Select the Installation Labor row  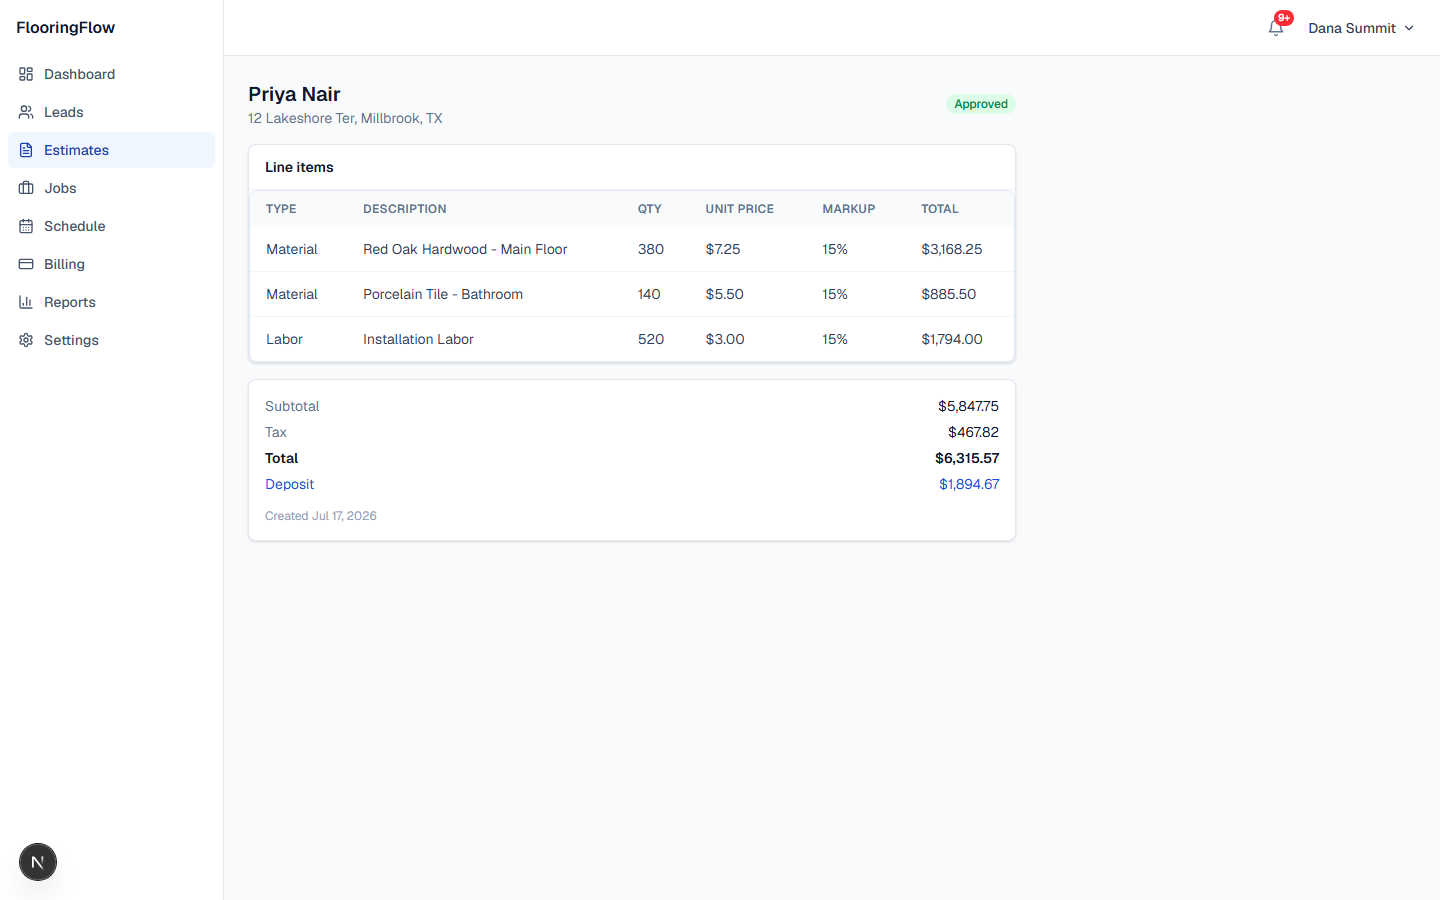(632, 339)
